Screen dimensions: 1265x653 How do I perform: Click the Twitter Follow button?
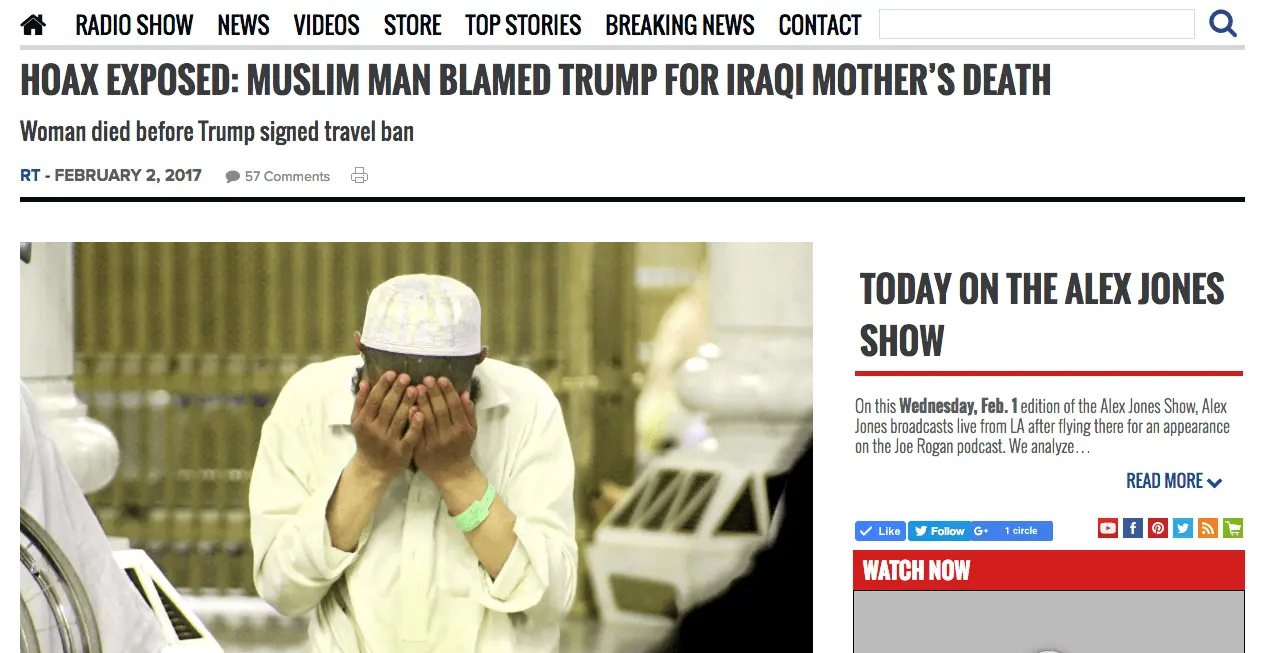(939, 531)
